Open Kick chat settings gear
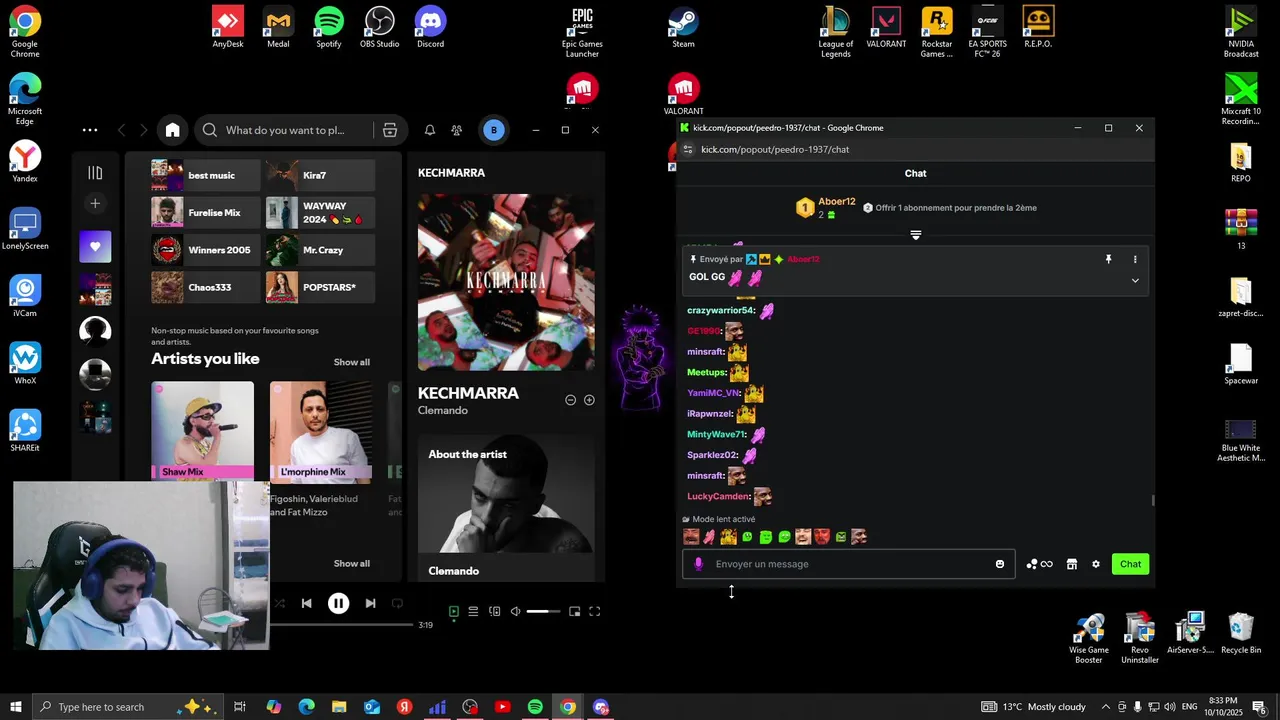1280x720 pixels. [1095, 564]
